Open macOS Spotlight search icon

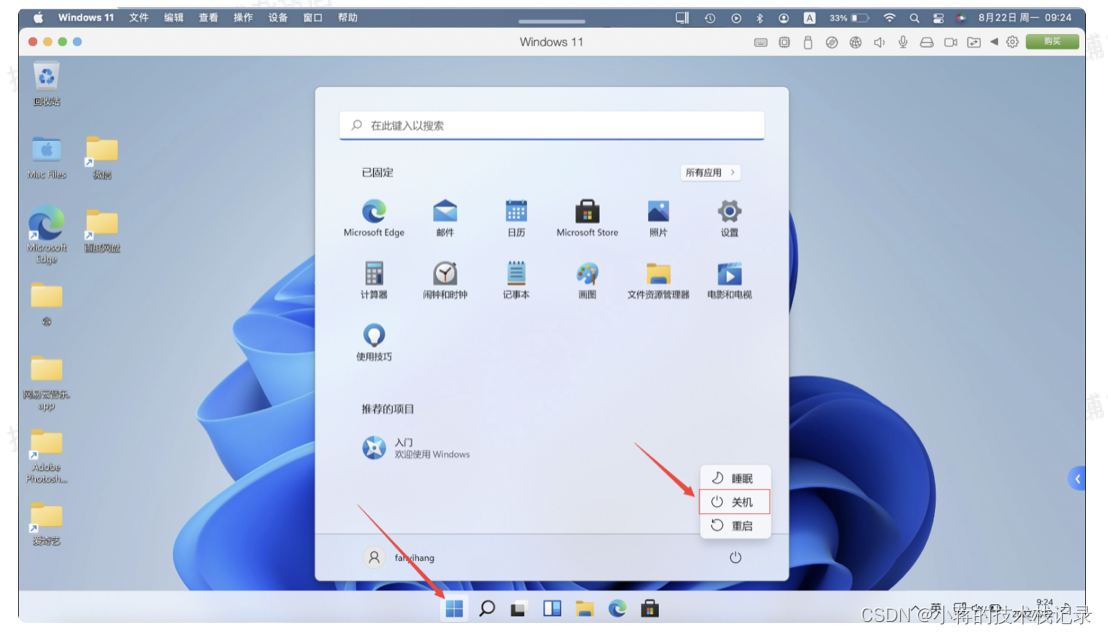coord(914,18)
